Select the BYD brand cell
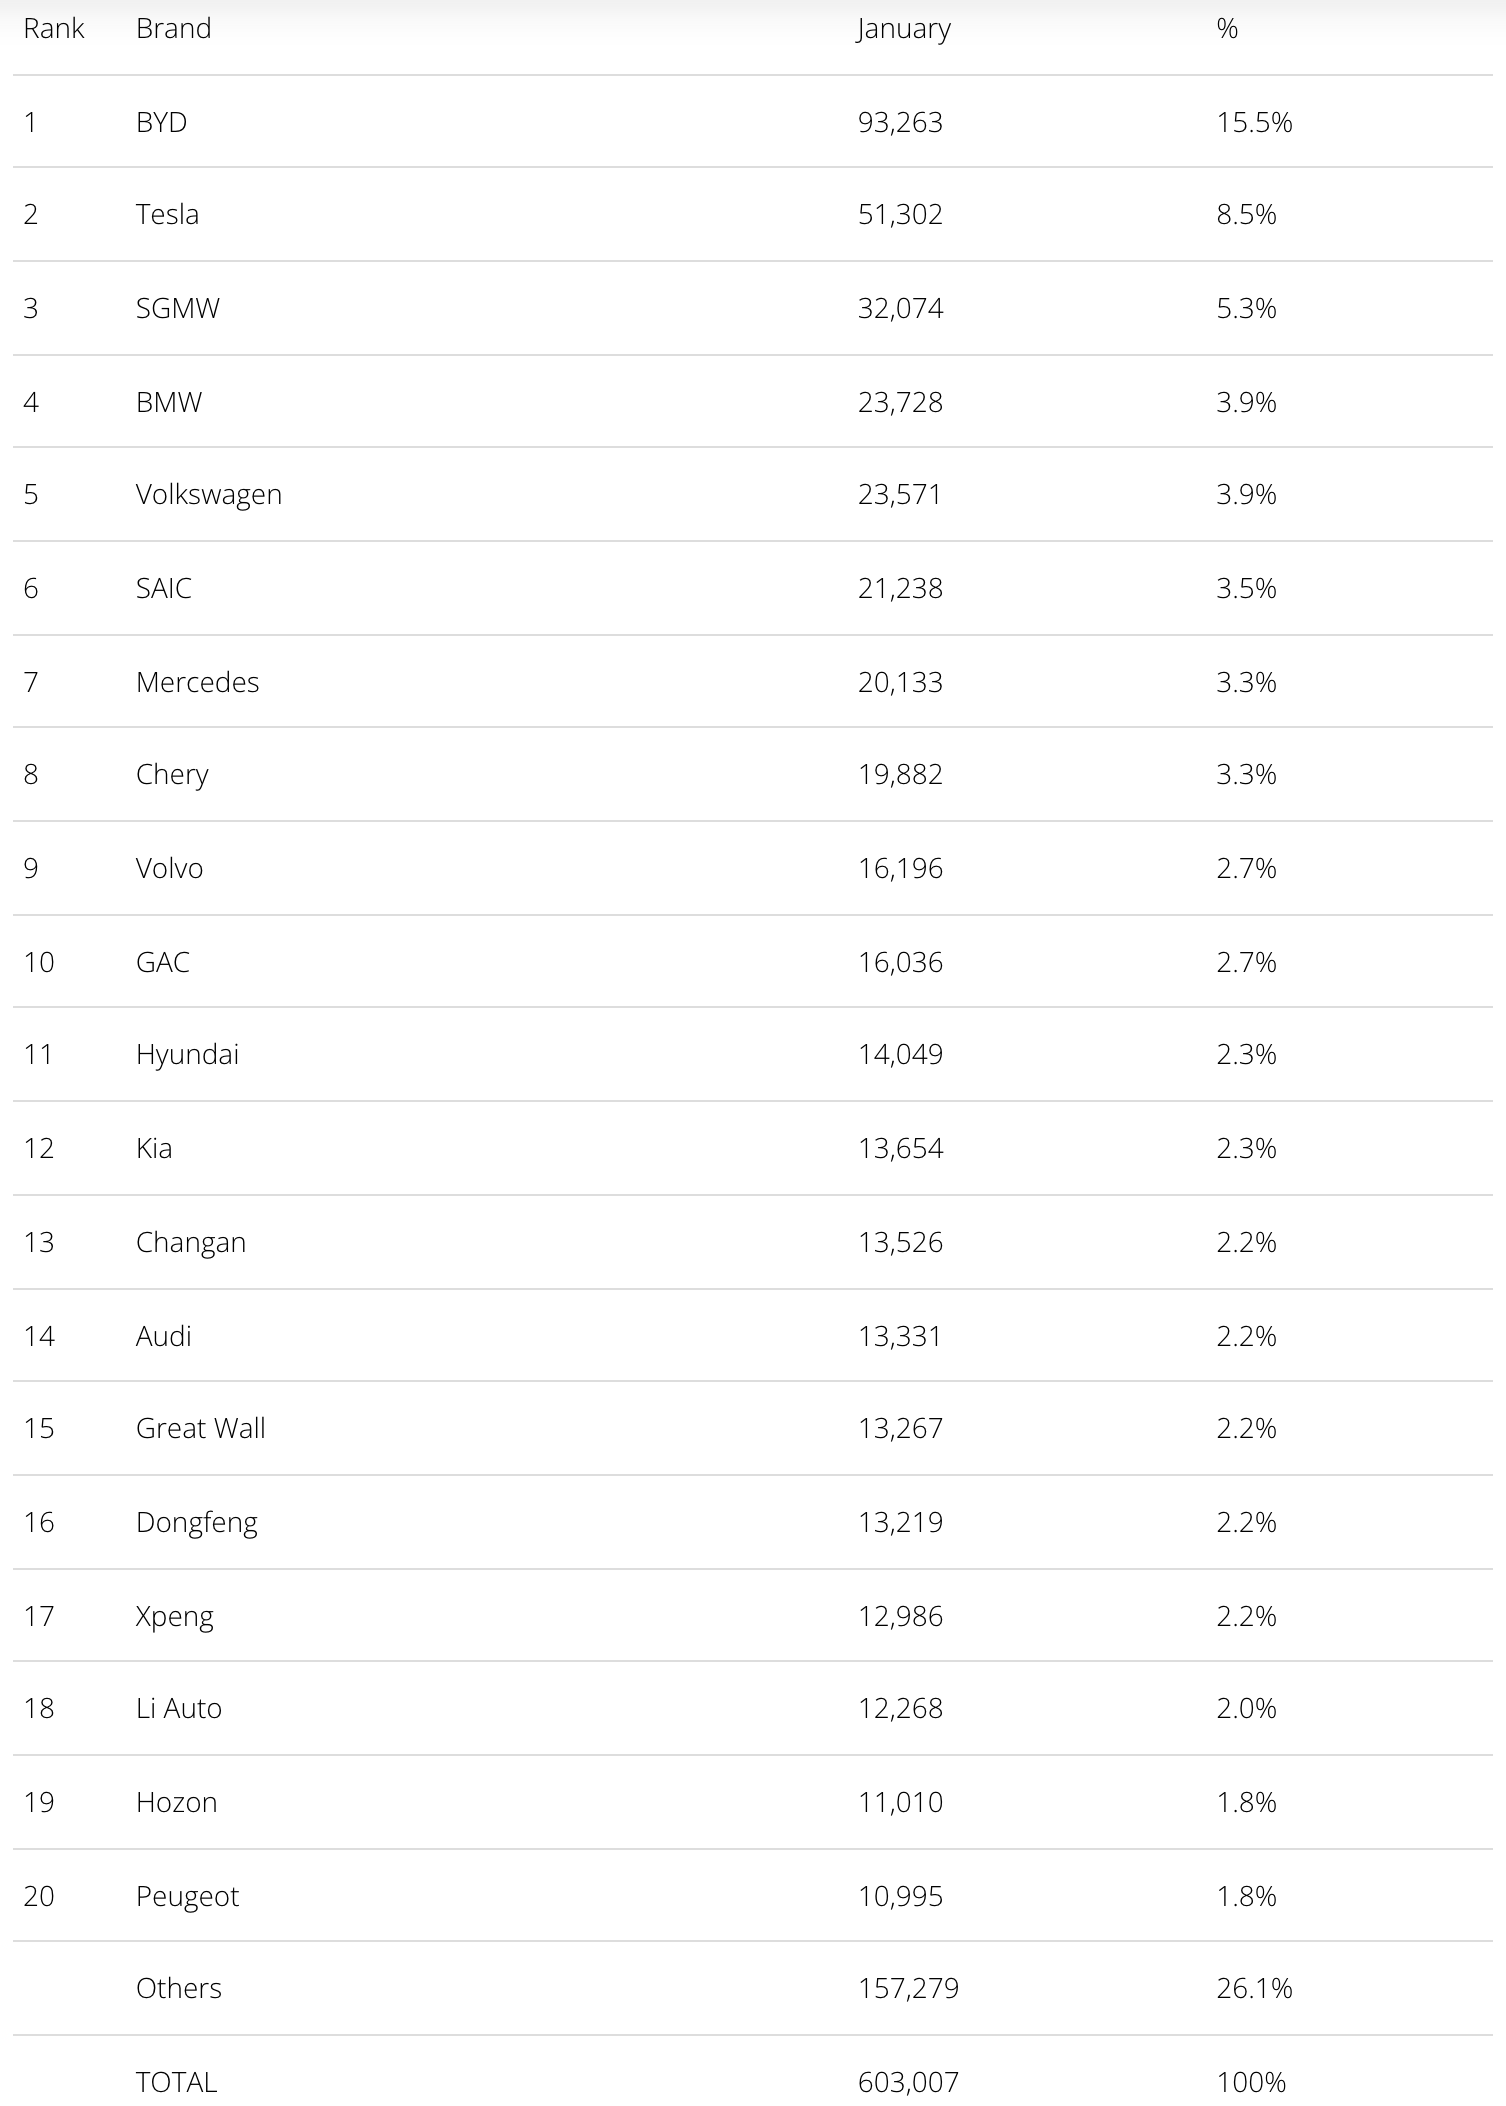 (x=162, y=122)
